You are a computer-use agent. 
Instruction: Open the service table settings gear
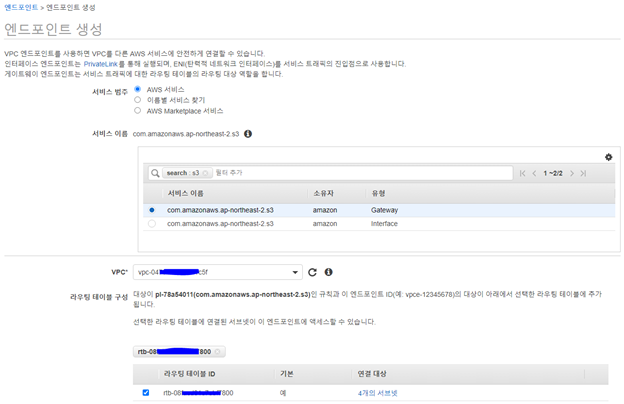(608, 157)
